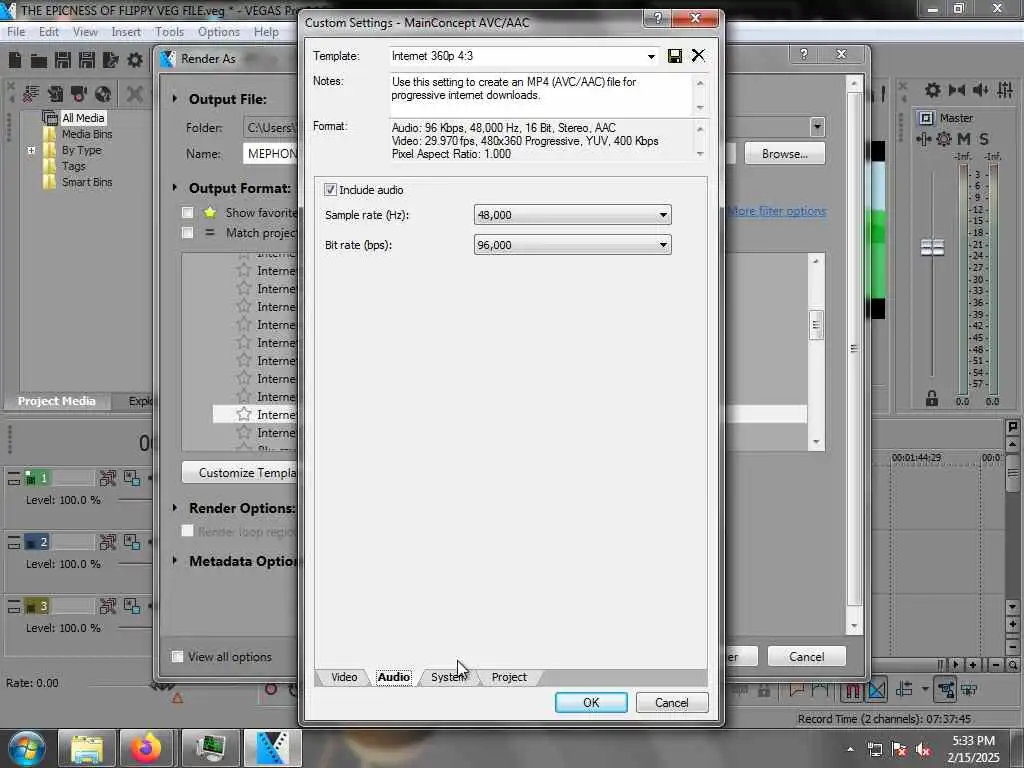Open Windows Start button

tap(26, 748)
